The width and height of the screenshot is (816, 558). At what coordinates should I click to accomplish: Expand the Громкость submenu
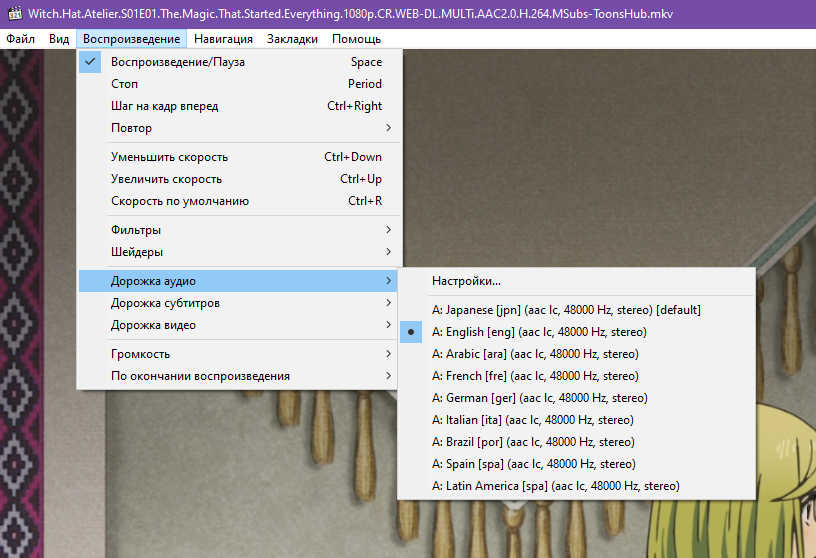click(239, 353)
